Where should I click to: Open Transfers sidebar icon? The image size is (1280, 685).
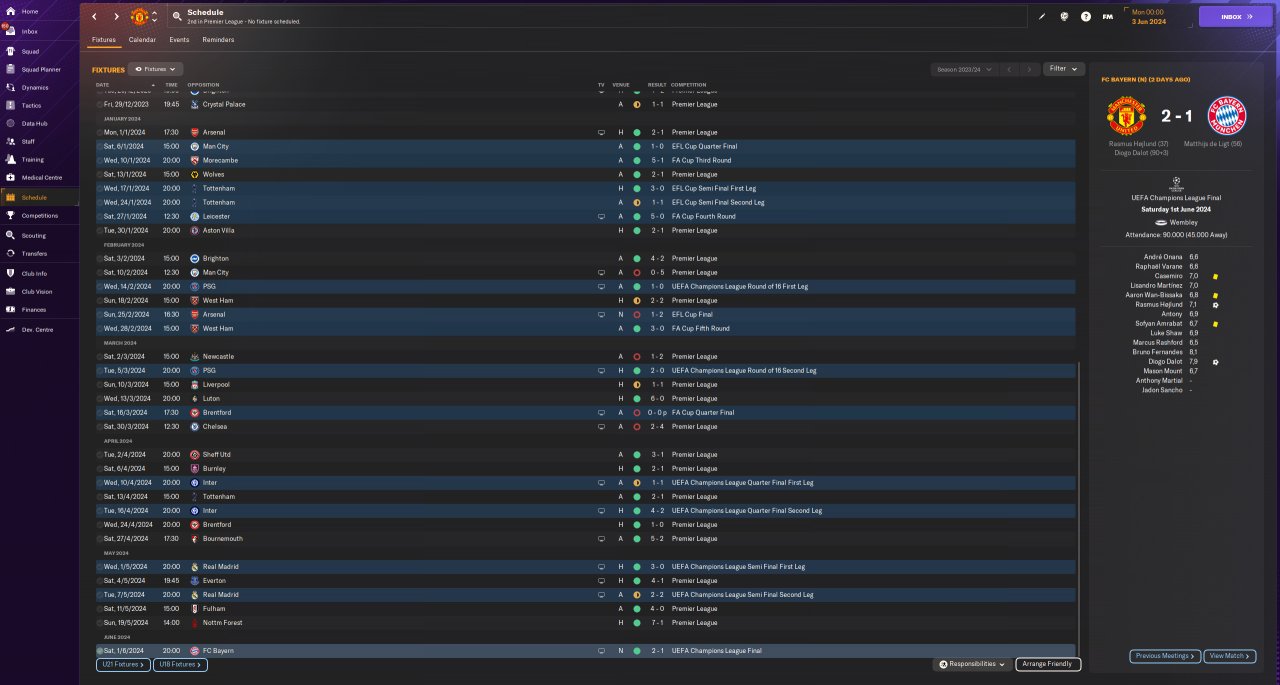coord(9,253)
